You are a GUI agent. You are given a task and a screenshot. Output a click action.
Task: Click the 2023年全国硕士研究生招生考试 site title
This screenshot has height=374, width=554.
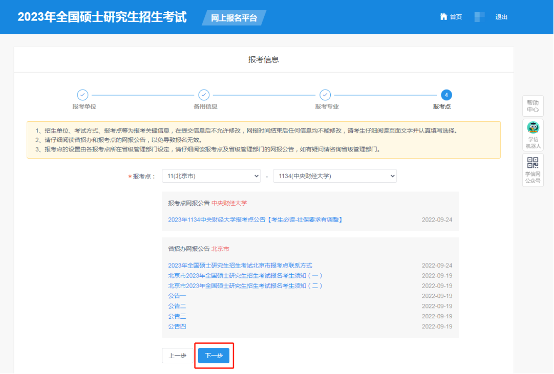click(x=102, y=17)
